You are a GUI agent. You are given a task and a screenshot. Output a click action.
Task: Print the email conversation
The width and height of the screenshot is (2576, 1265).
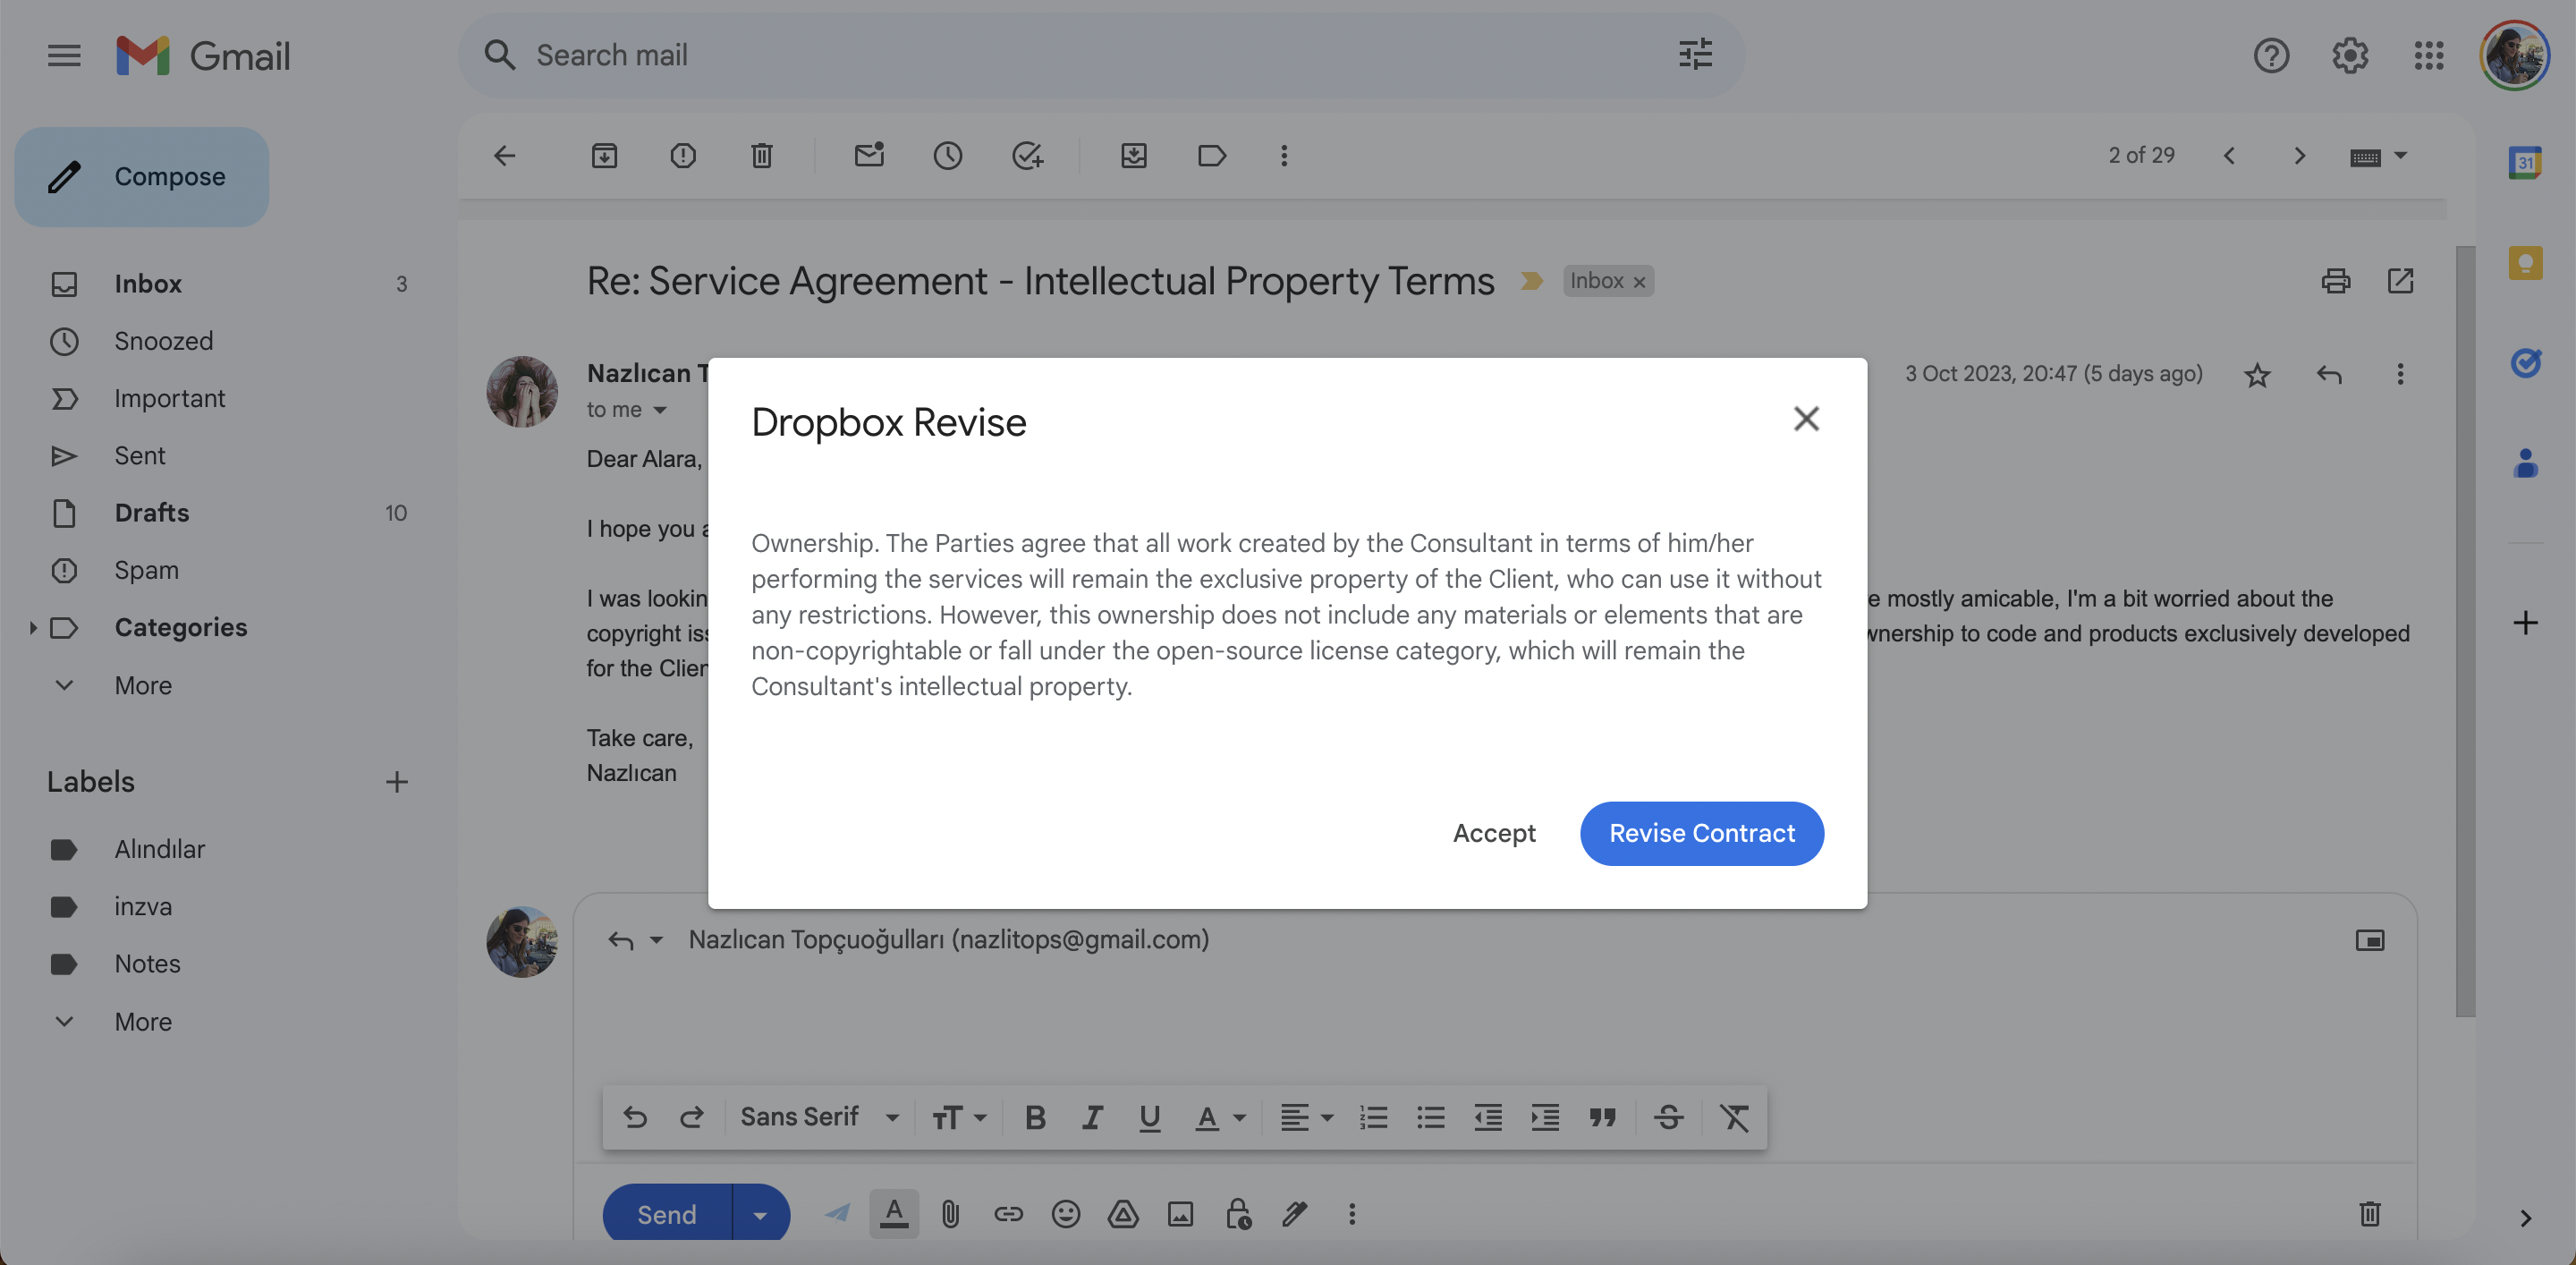pos(2335,281)
